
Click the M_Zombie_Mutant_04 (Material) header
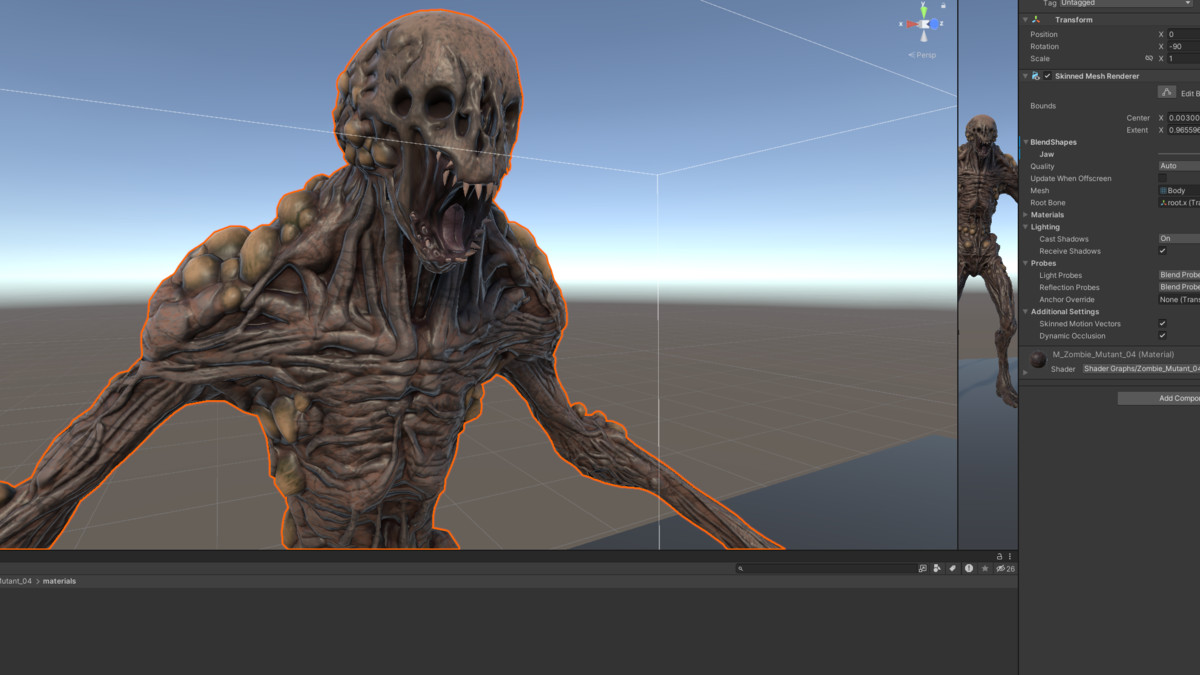point(1113,355)
